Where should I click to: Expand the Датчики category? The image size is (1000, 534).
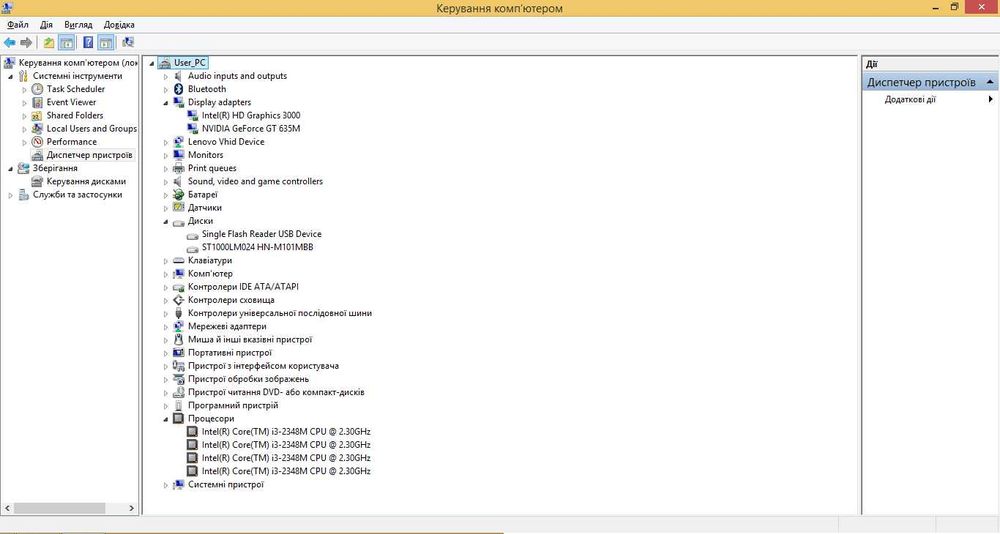166,208
